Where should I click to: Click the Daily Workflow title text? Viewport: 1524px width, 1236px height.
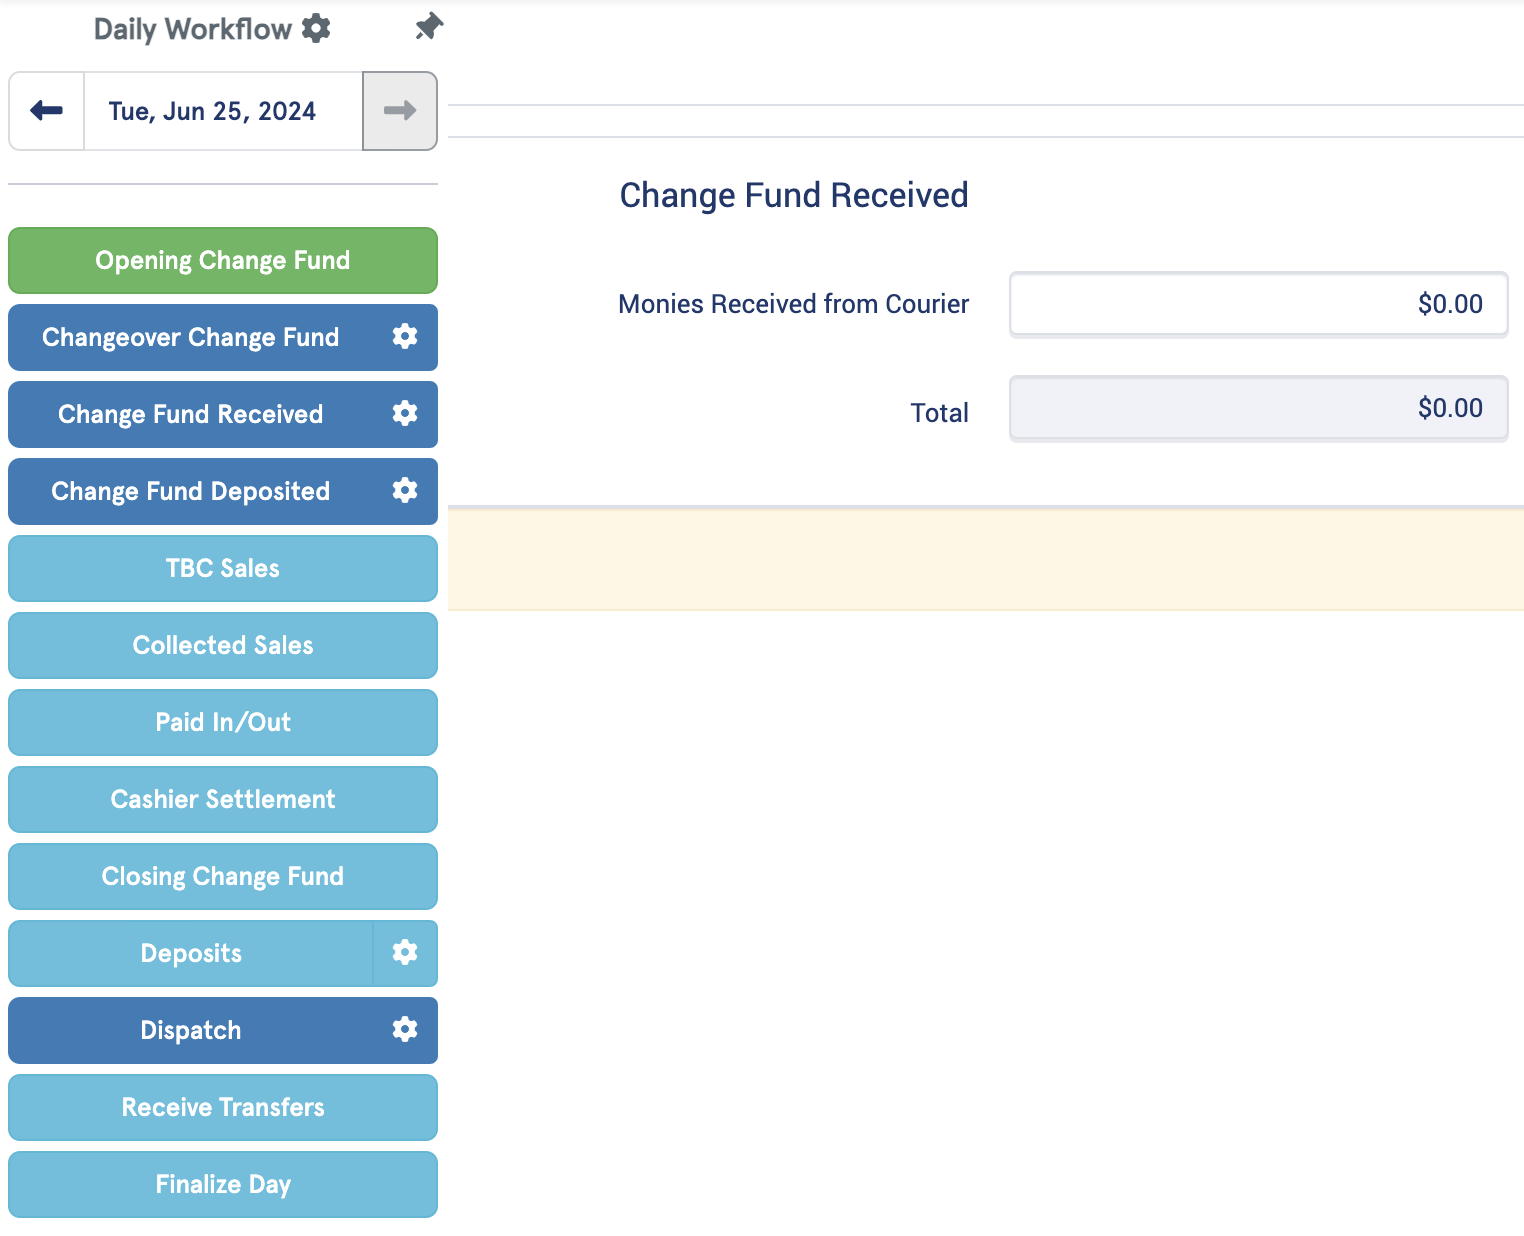(x=193, y=29)
